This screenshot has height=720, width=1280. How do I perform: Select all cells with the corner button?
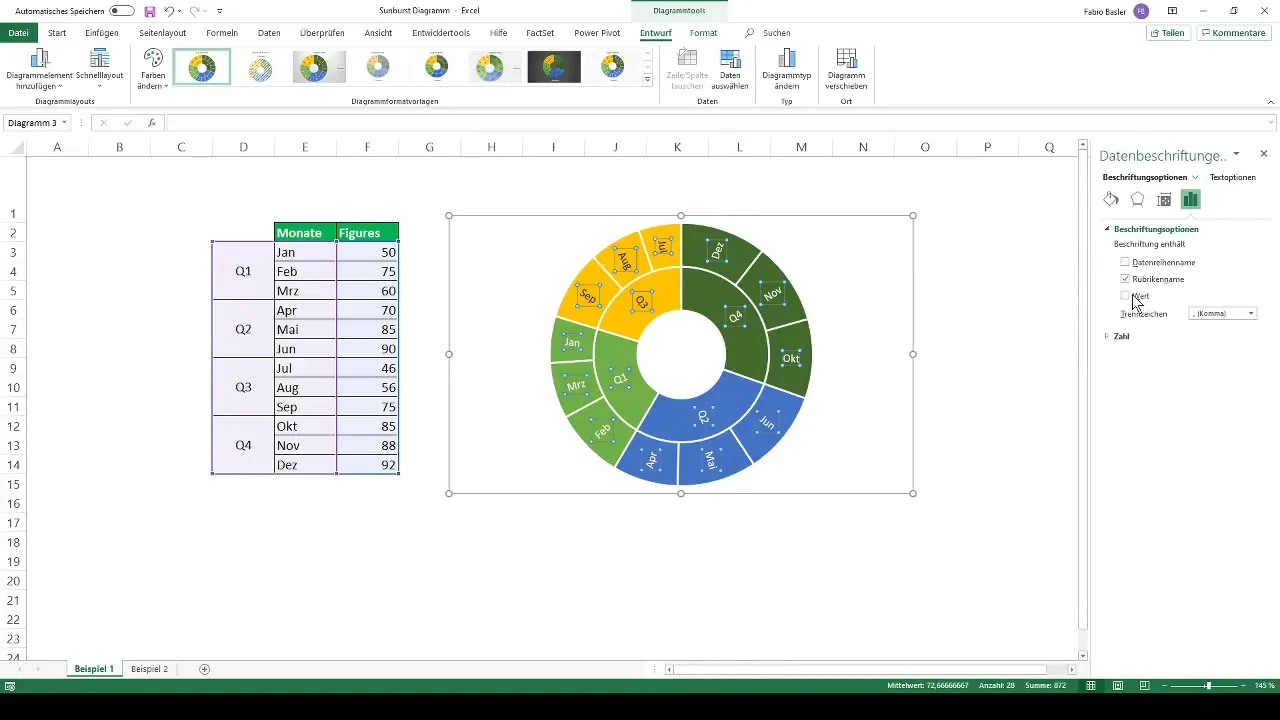click(x=13, y=148)
